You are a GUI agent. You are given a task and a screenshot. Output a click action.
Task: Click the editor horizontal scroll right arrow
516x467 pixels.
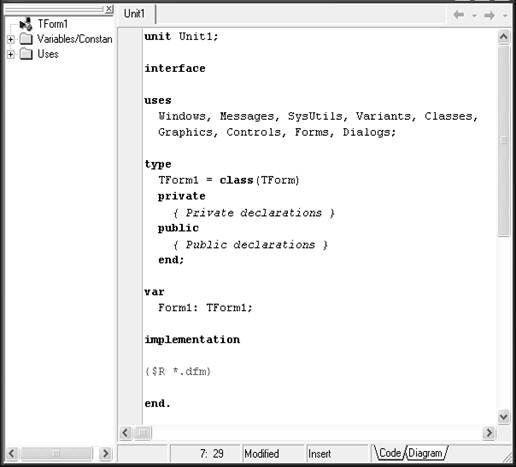[x=489, y=433]
